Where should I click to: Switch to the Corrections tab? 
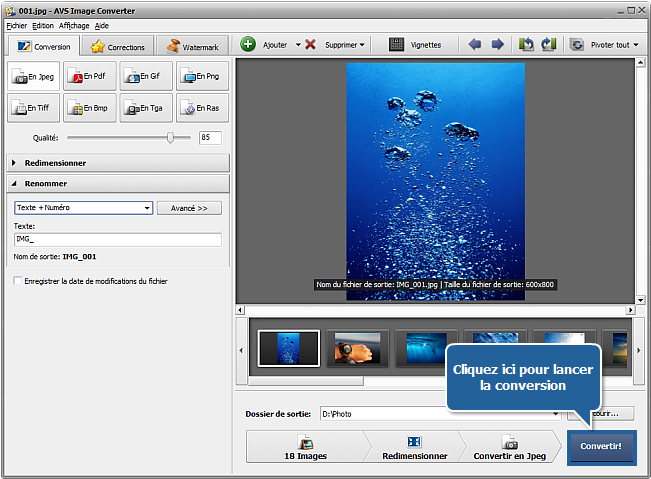click(118, 46)
